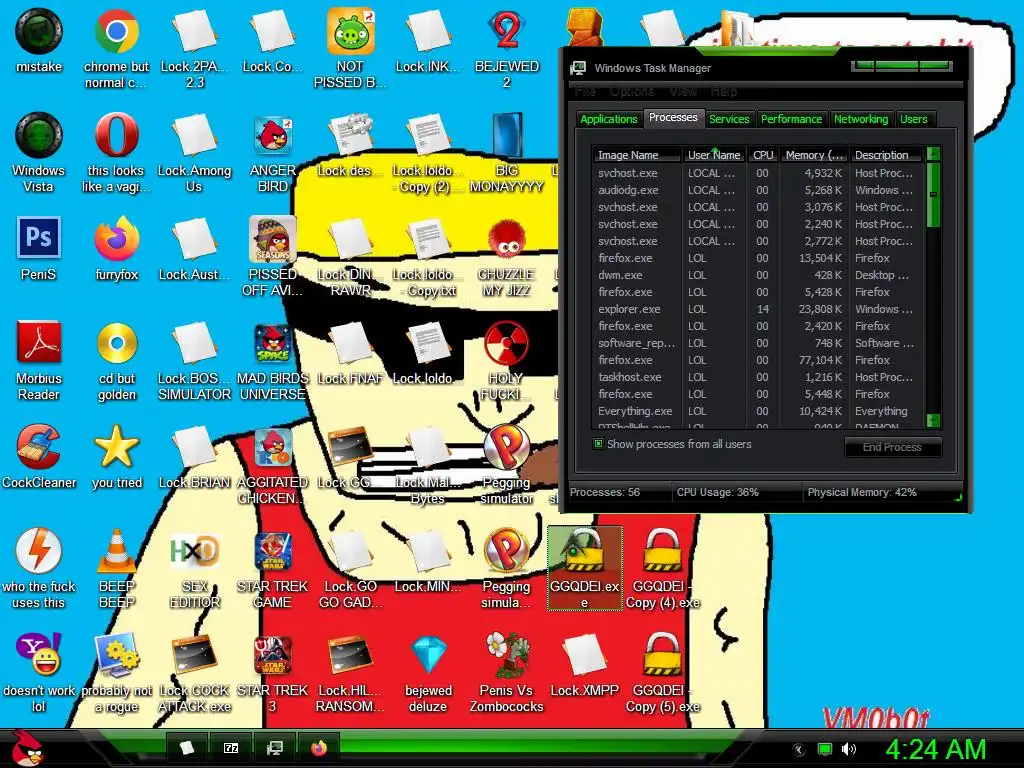Select the Processes tab
This screenshot has height=768, width=1024.
[x=673, y=118]
